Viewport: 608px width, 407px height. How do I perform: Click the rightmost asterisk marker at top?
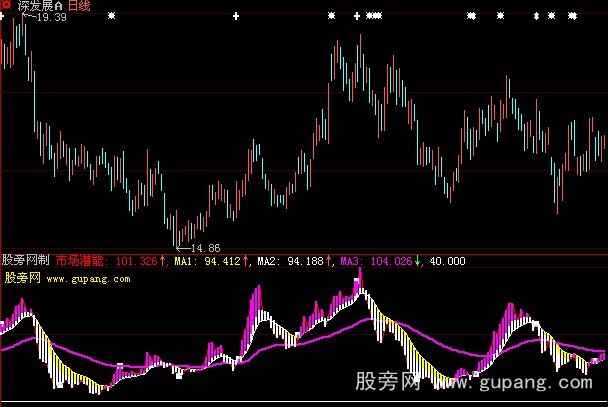572,17
